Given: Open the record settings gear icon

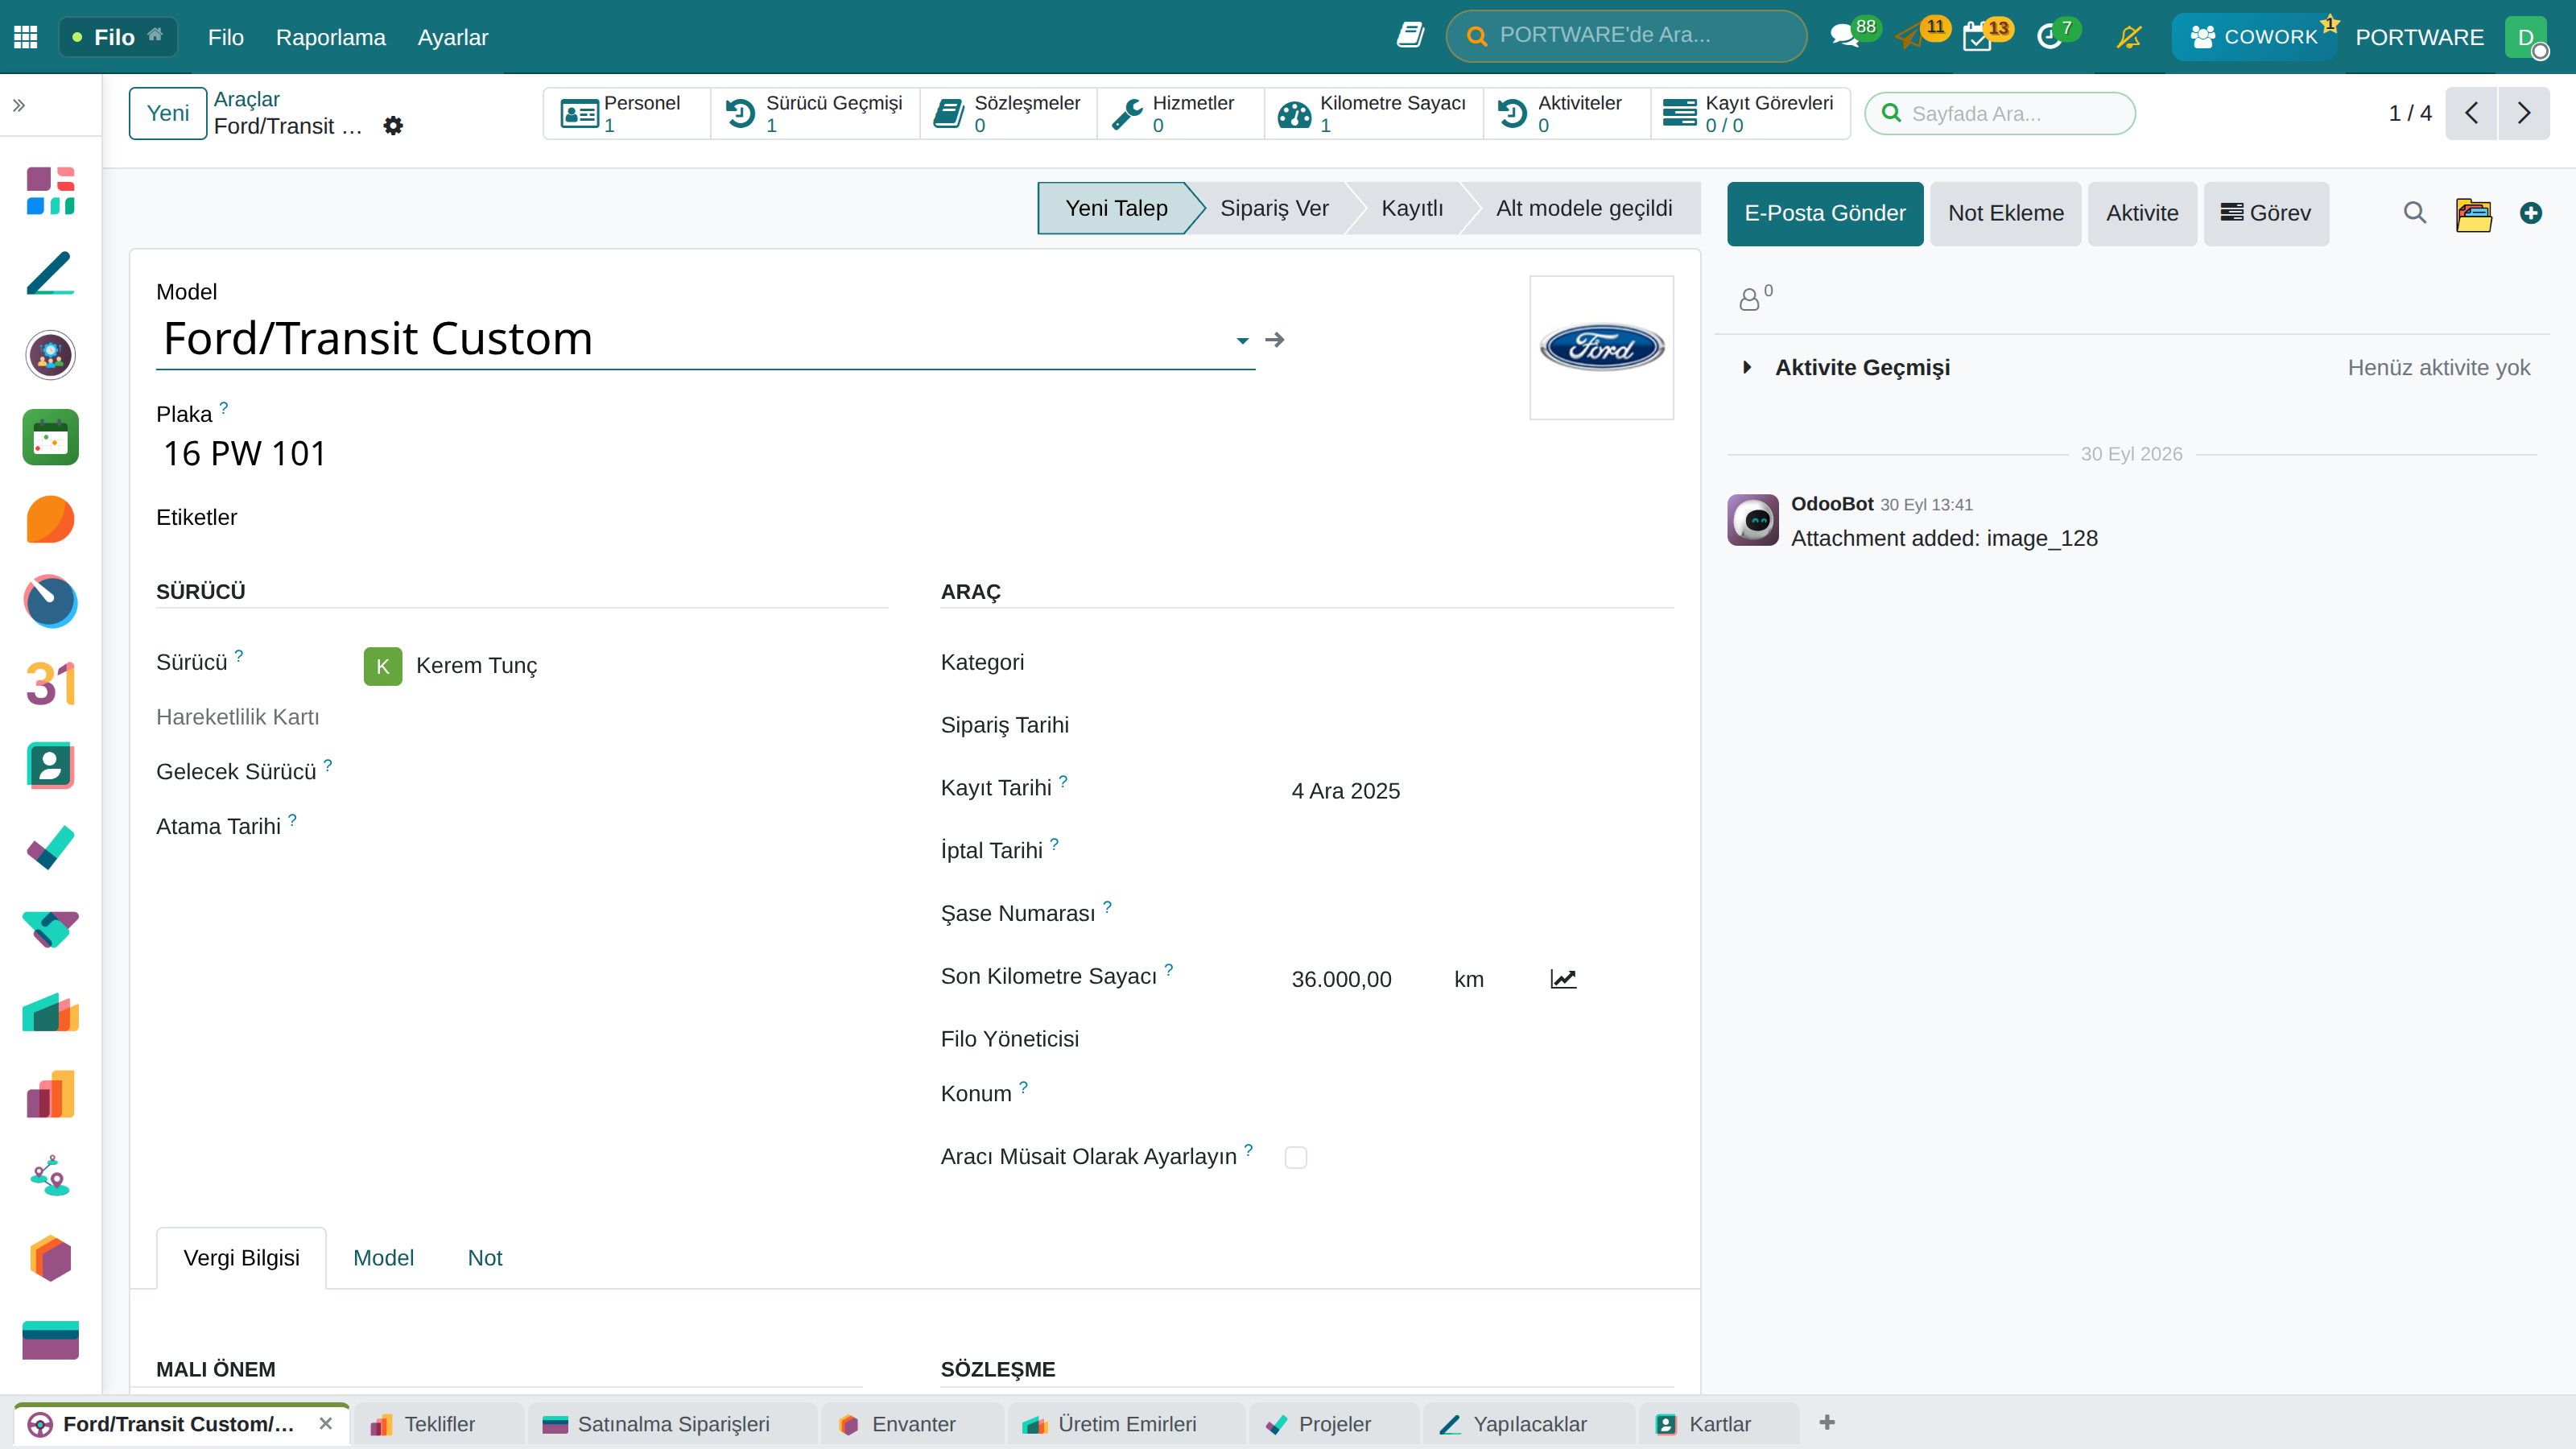Looking at the screenshot, I should 393,126.
